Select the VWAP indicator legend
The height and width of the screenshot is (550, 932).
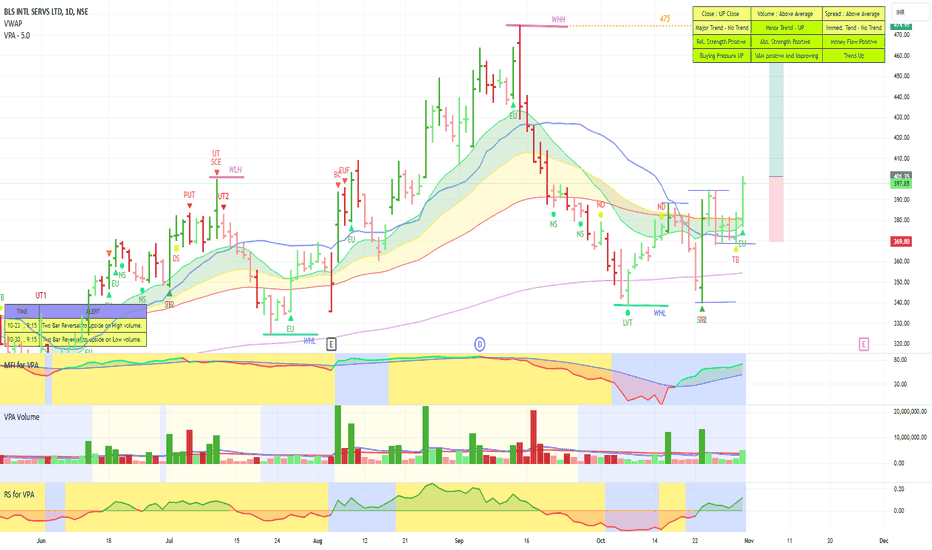13,24
